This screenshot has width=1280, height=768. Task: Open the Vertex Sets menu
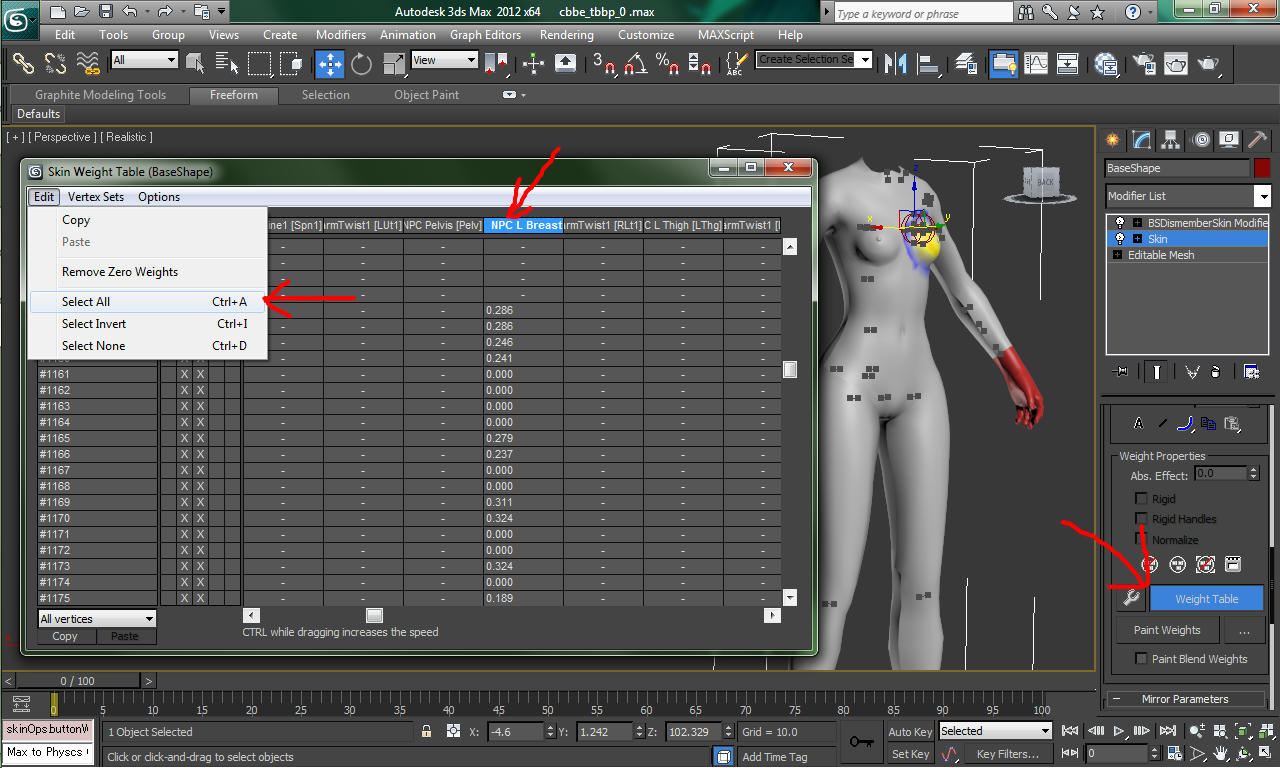pyautogui.click(x=96, y=197)
